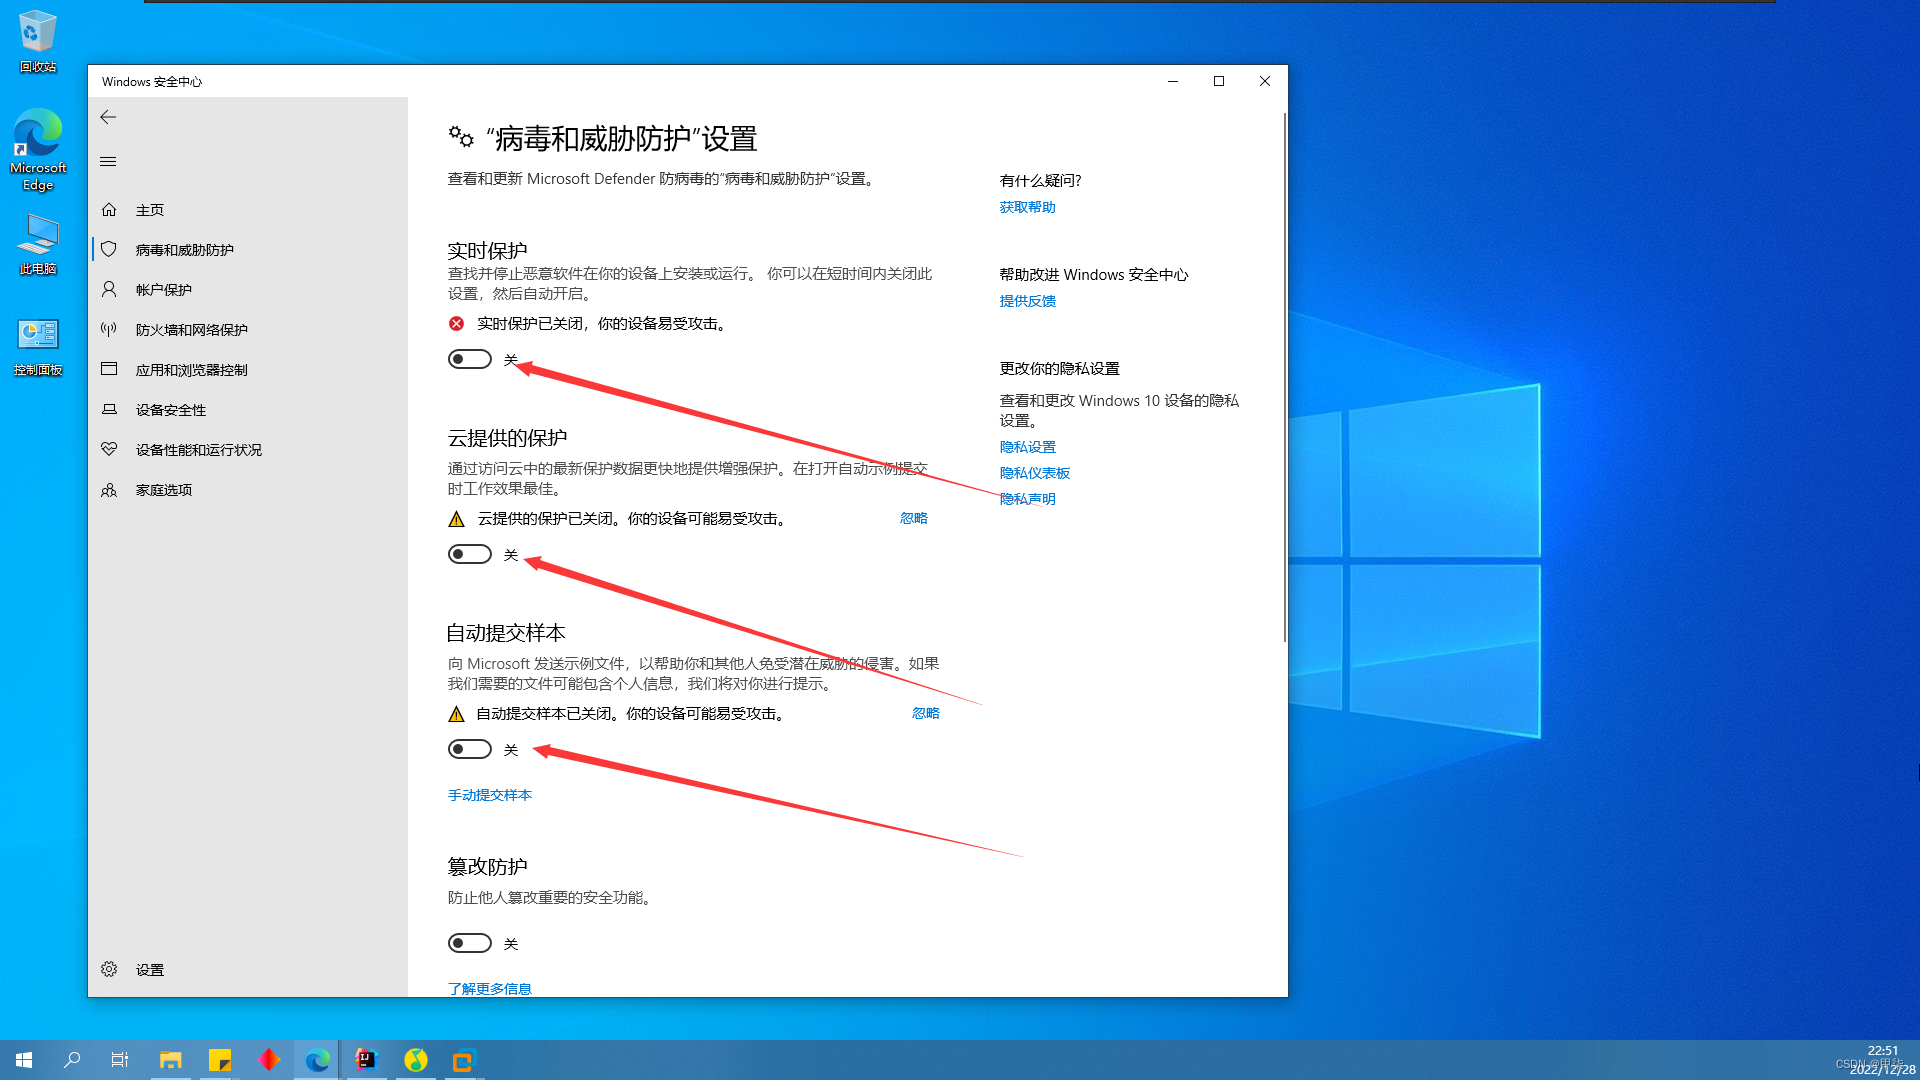Click 获取帮助 link
This screenshot has height=1080, width=1920.
(x=1027, y=207)
